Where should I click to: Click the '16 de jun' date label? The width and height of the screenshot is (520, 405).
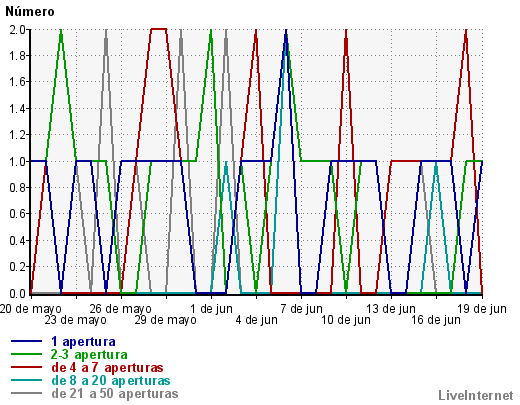[436, 320]
